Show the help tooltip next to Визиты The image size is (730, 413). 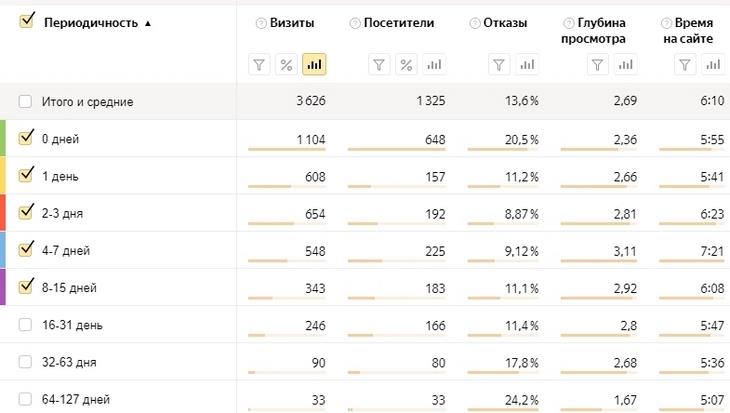pos(261,23)
